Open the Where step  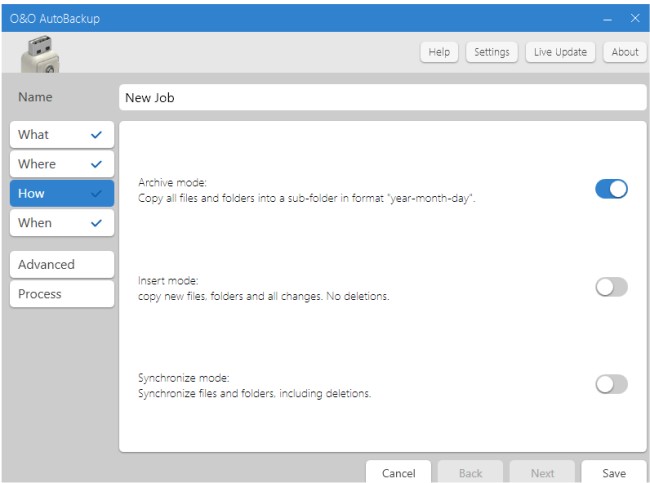point(62,164)
